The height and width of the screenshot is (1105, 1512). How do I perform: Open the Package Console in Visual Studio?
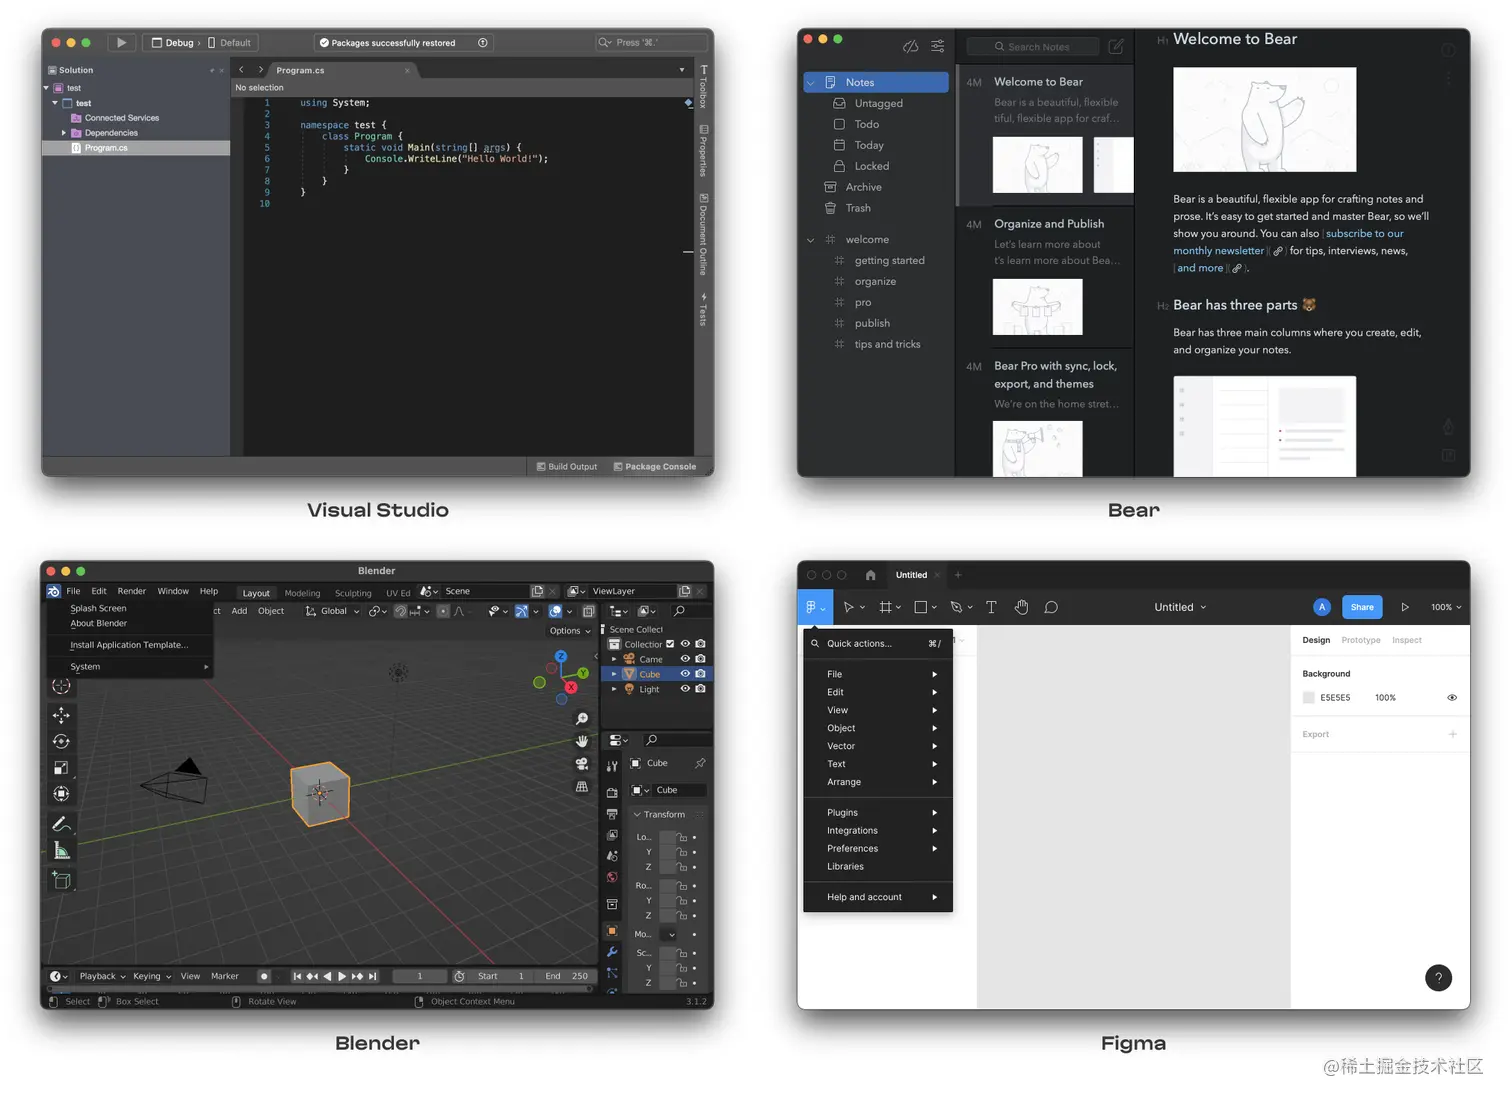pos(655,466)
